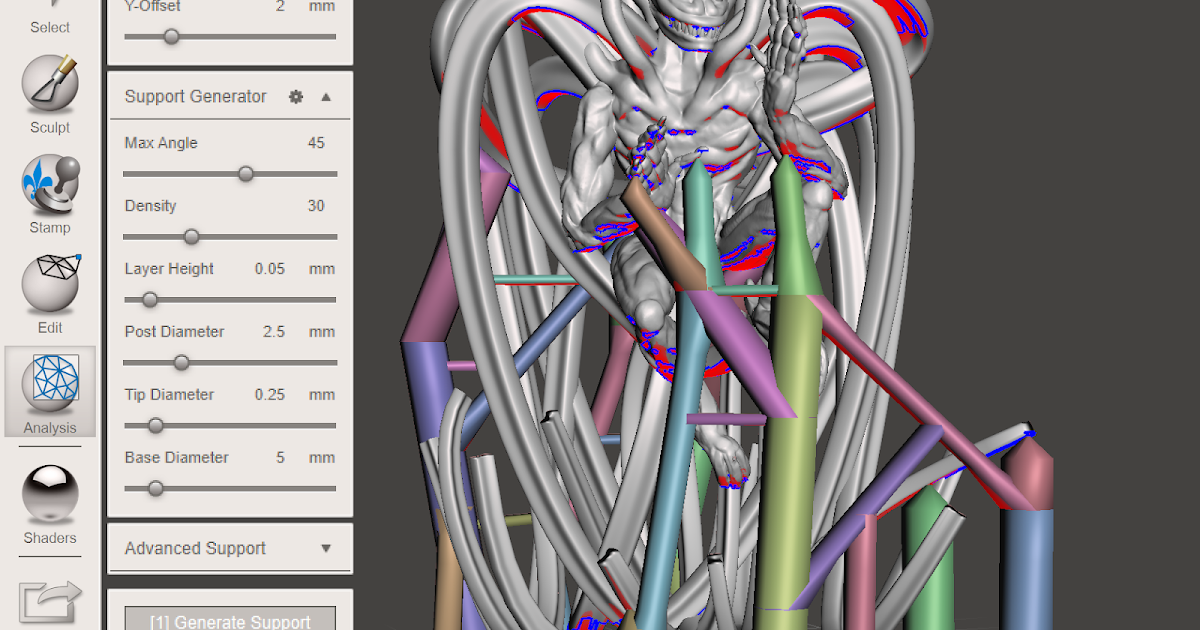The height and width of the screenshot is (630, 1200).
Task: Open Support Generator settings gear
Action: point(296,97)
